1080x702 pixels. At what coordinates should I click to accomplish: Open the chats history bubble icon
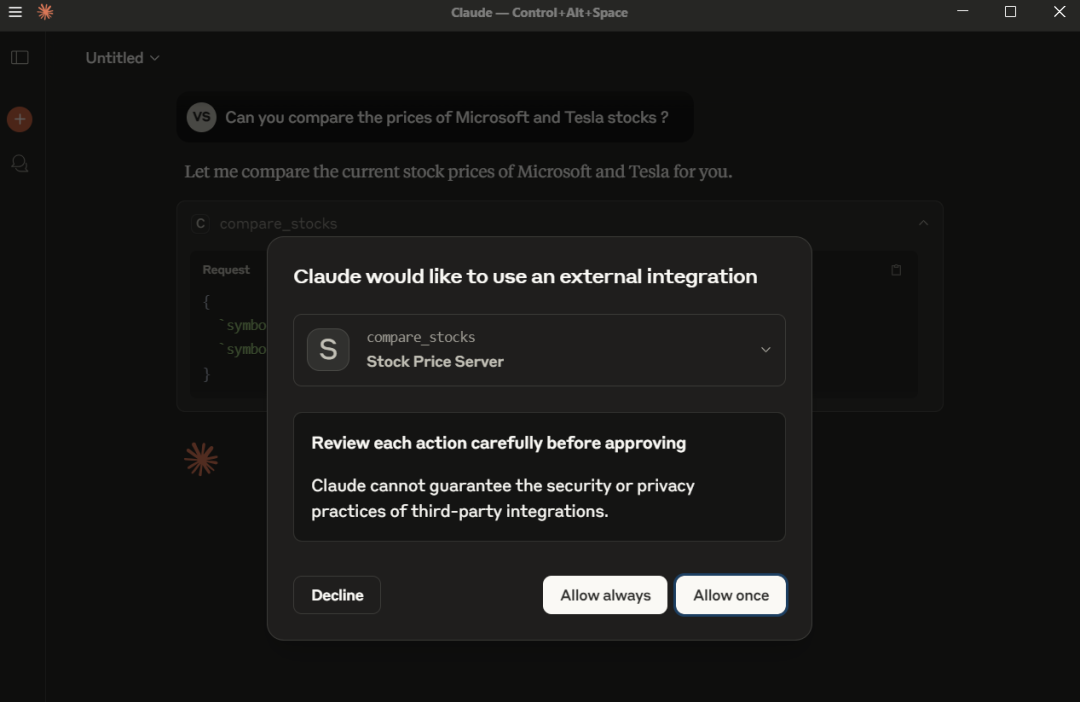click(19, 163)
